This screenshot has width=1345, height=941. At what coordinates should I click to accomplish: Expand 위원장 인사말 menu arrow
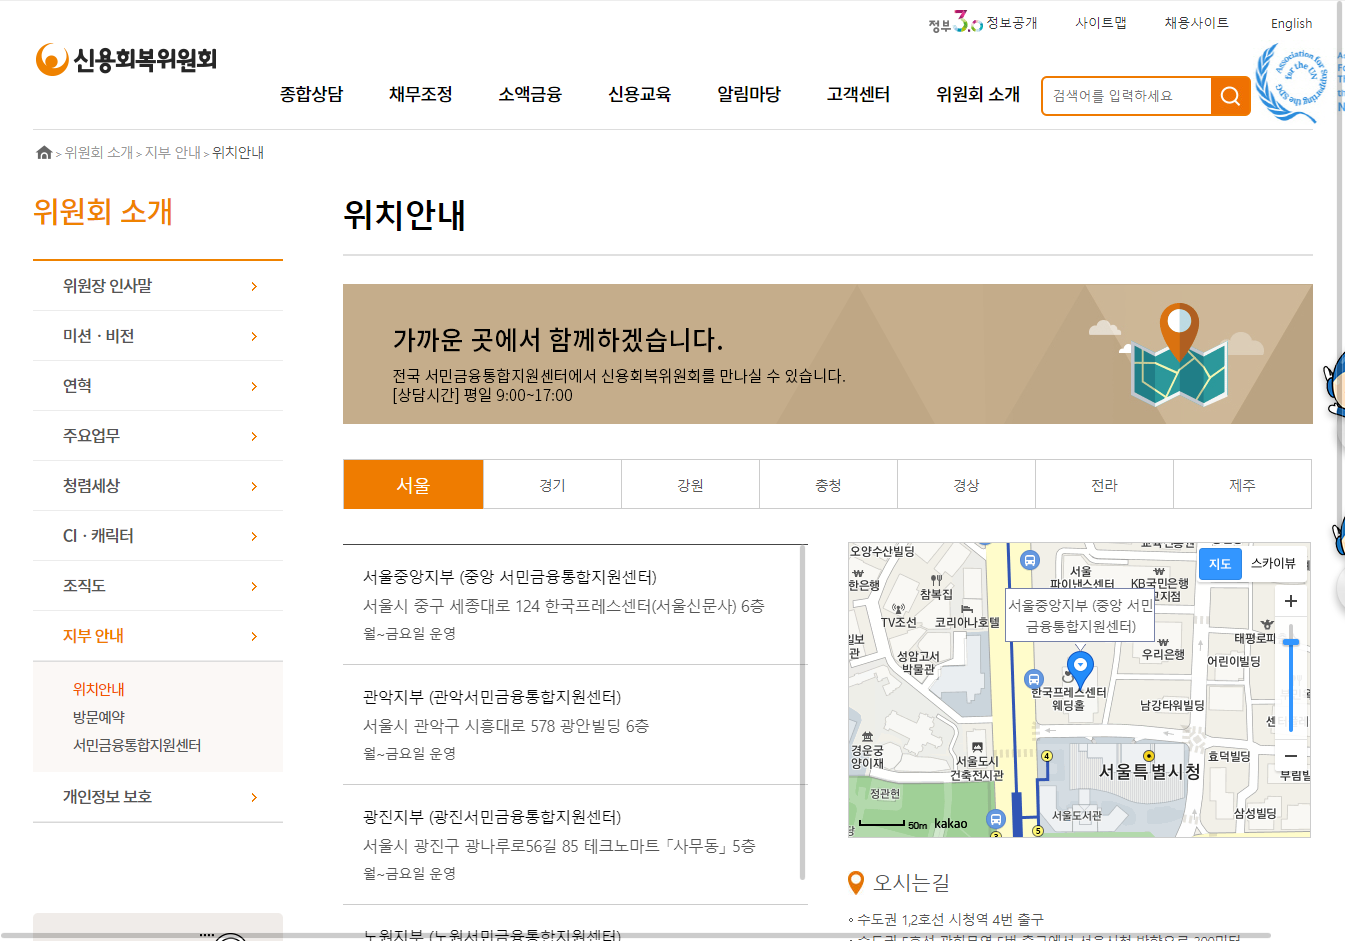pyautogui.click(x=254, y=286)
